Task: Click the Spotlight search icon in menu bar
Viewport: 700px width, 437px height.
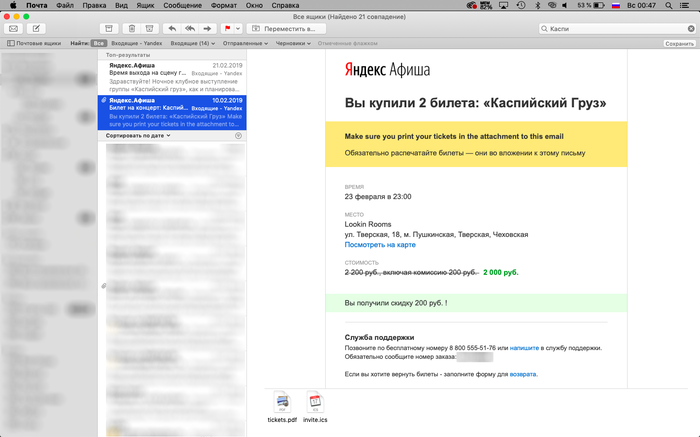Action: coord(669,5)
